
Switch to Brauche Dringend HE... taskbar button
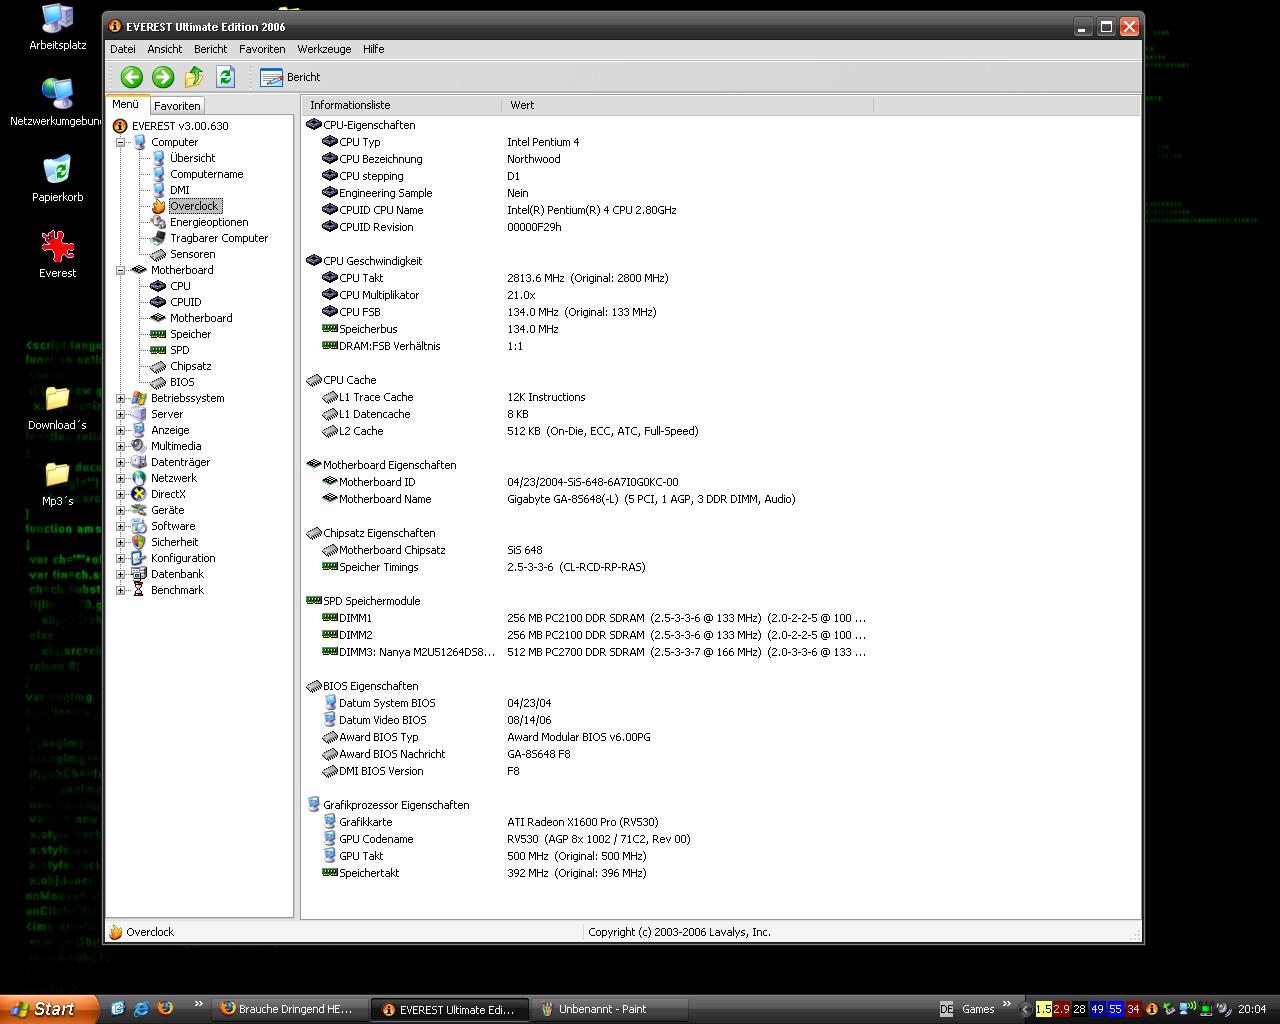(x=290, y=1009)
